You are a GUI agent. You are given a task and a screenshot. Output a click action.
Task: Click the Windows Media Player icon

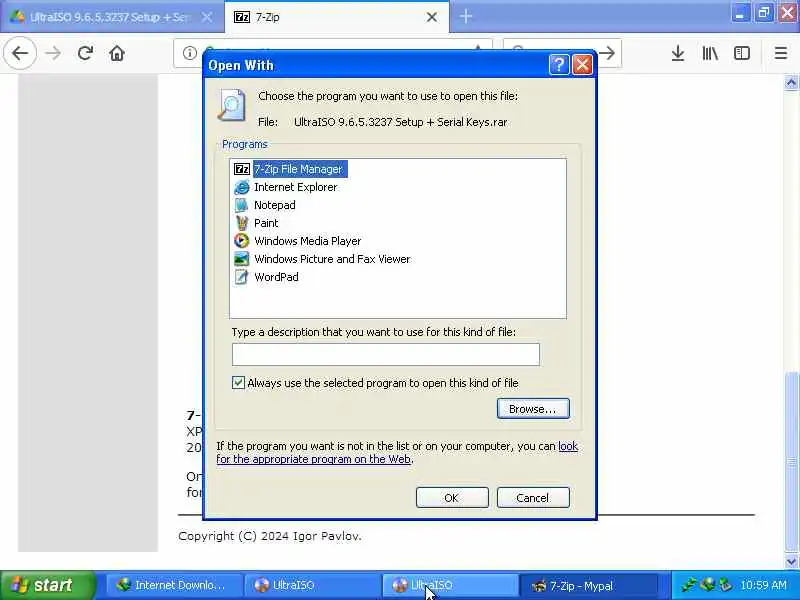[241, 241]
